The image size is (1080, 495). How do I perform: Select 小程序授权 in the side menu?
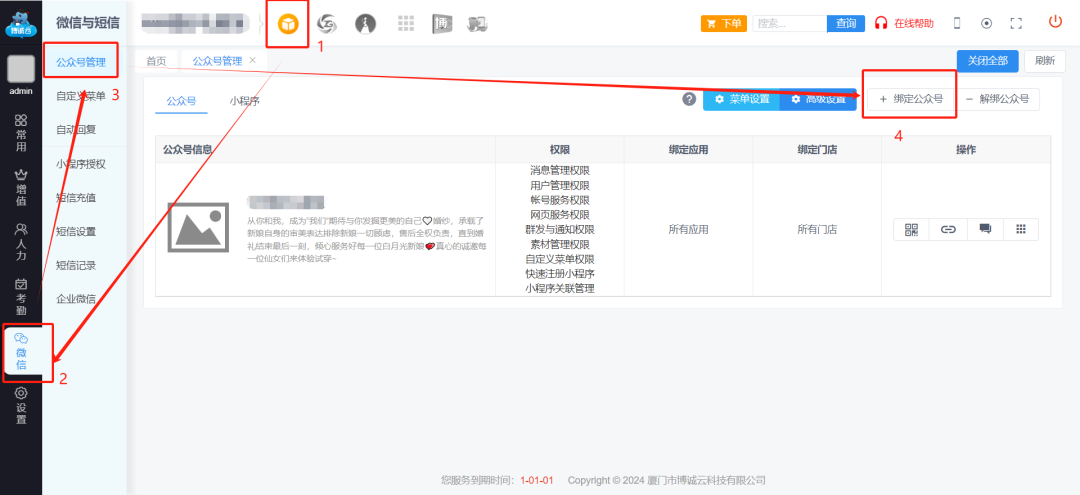pos(81,164)
